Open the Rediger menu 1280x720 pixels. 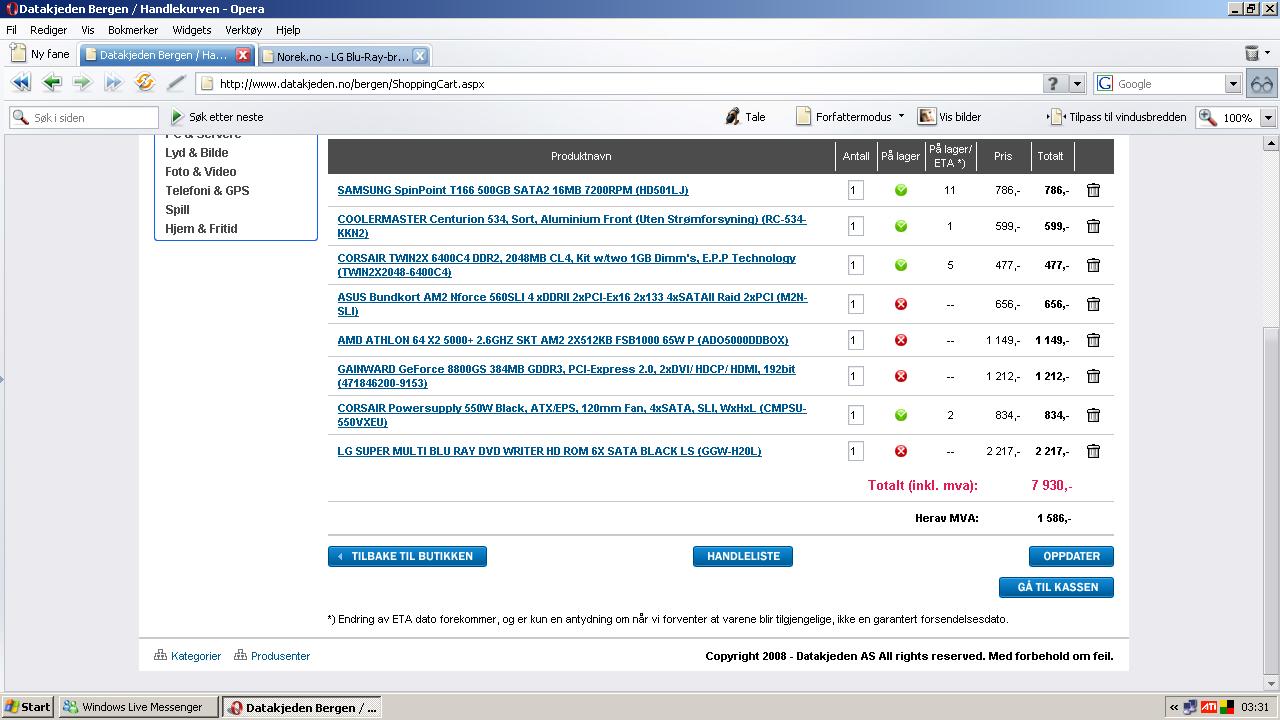point(48,30)
